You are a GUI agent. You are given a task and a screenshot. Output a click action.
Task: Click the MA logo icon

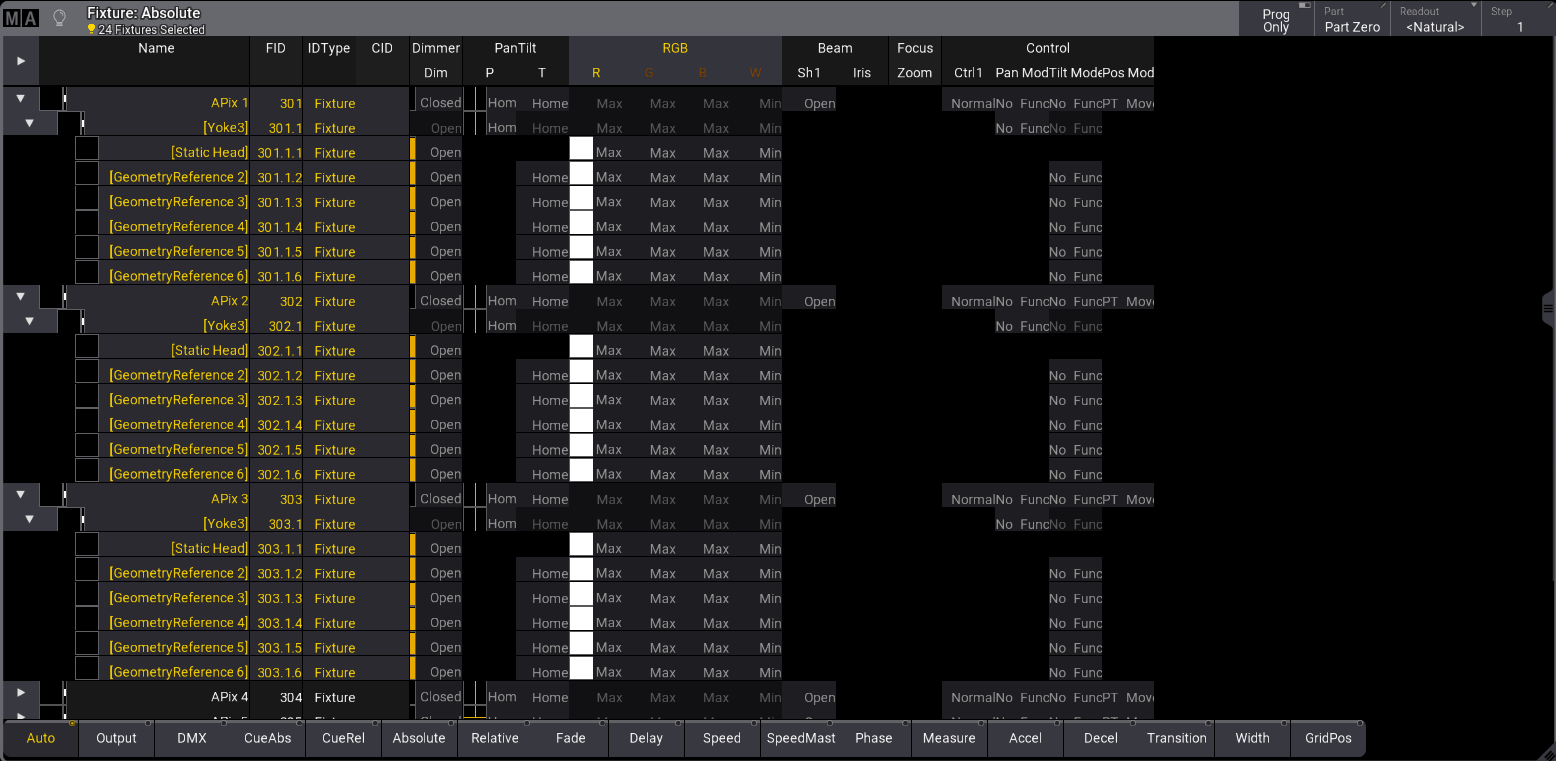click(x=22, y=19)
